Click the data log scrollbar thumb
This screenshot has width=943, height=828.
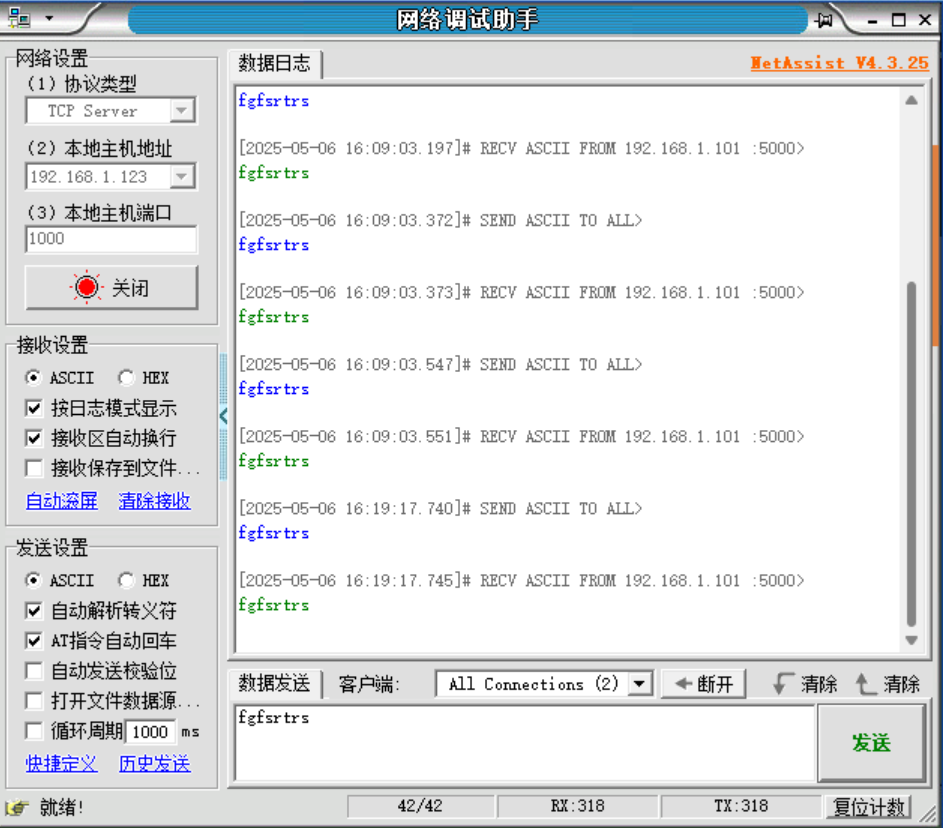[x=912, y=455]
